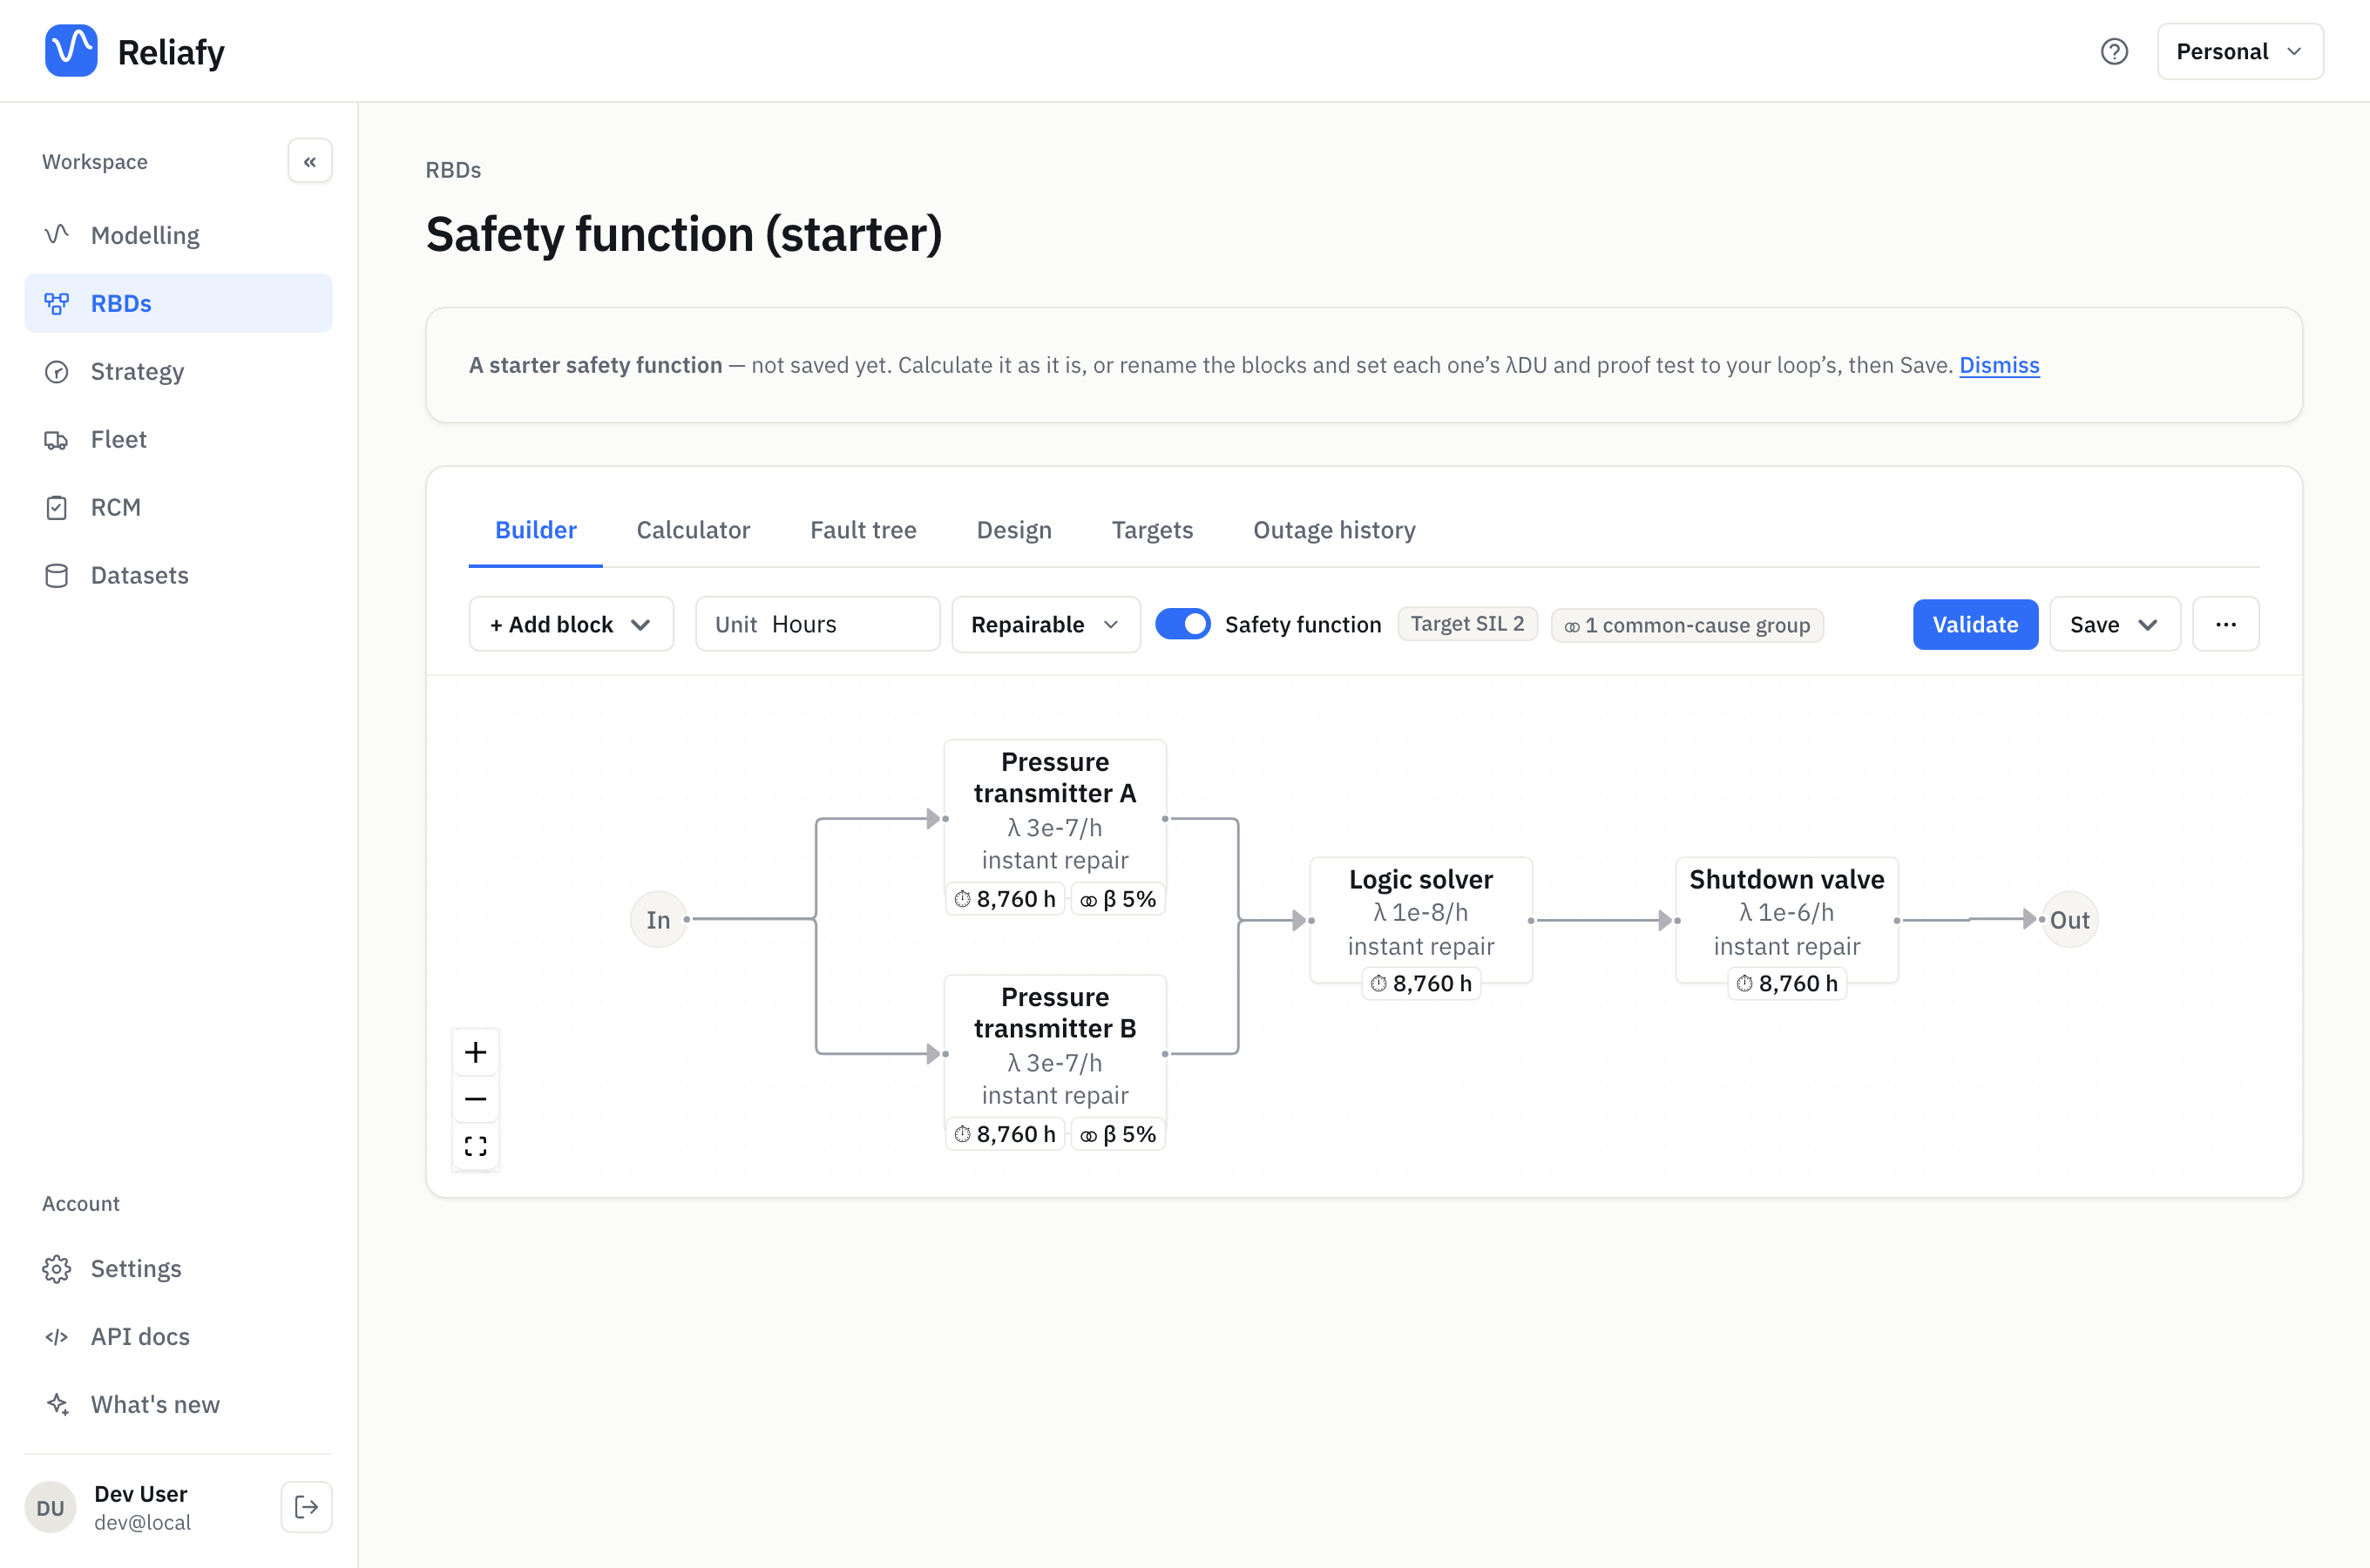This screenshot has width=2370, height=1568.
Task: Select the Pressure transmitter B block
Action: [x=1055, y=1055]
